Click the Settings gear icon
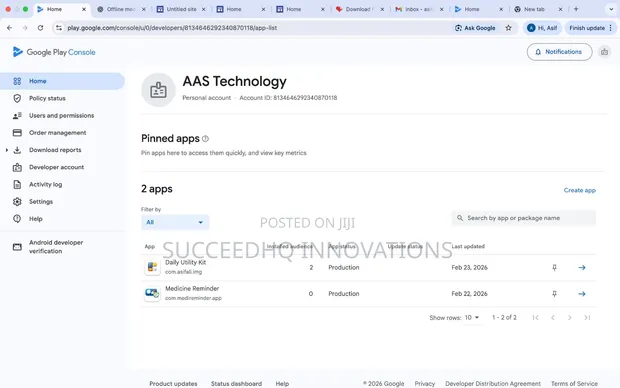620x388 pixels. (17, 202)
